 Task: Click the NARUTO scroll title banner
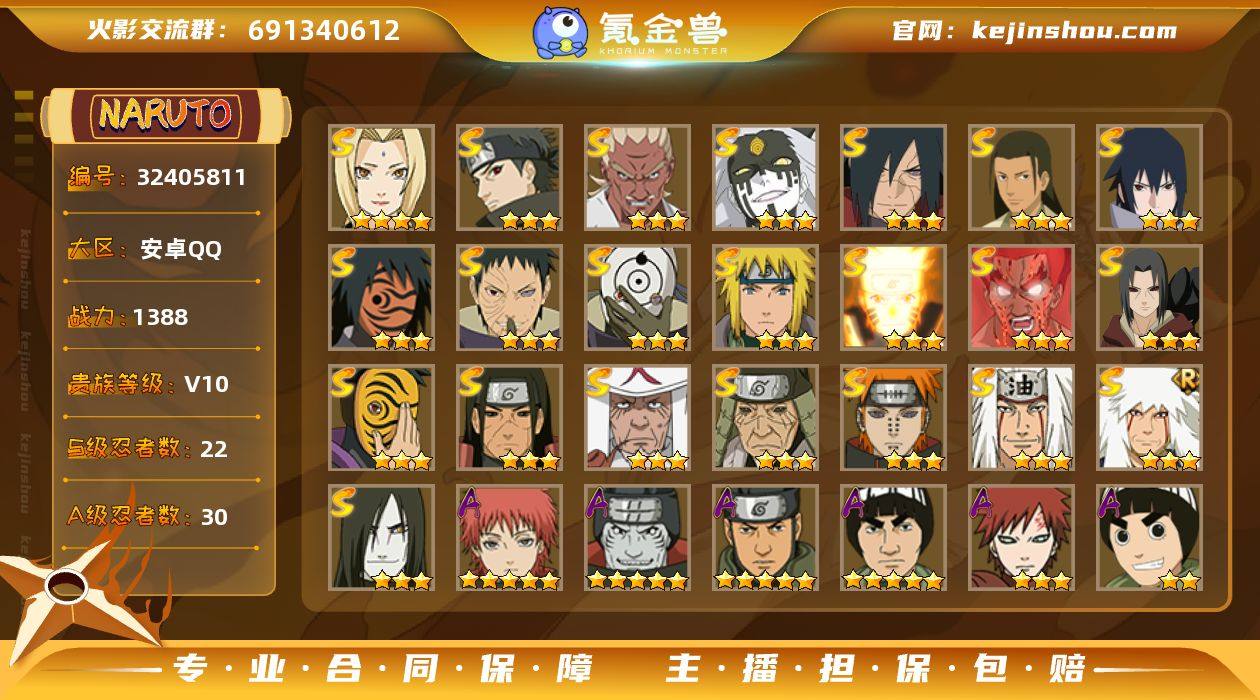pos(165,115)
